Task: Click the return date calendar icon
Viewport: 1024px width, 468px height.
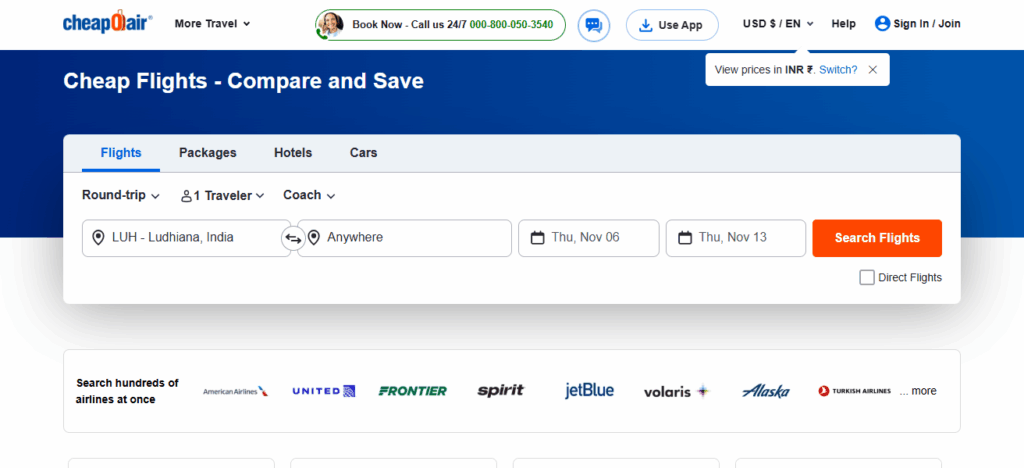Action: 685,238
